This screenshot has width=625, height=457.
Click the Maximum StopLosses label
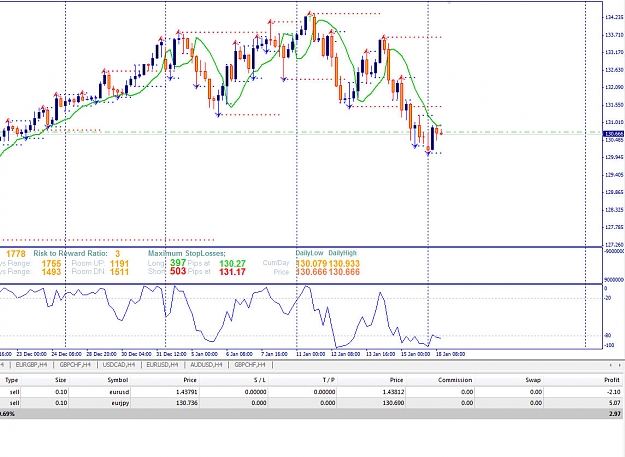click(187, 253)
